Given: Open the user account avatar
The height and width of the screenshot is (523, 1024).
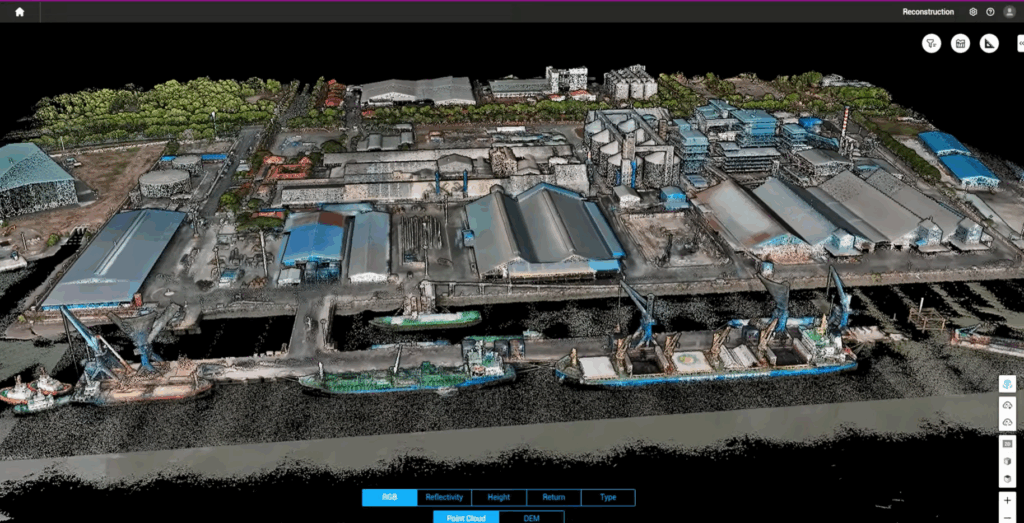Looking at the screenshot, I should click(x=1008, y=12).
